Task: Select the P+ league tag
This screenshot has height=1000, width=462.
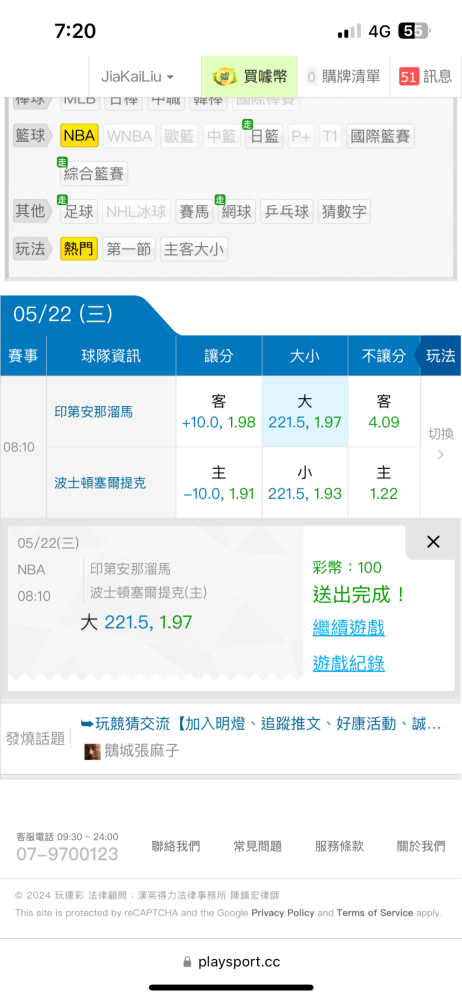Action: (301, 136)
